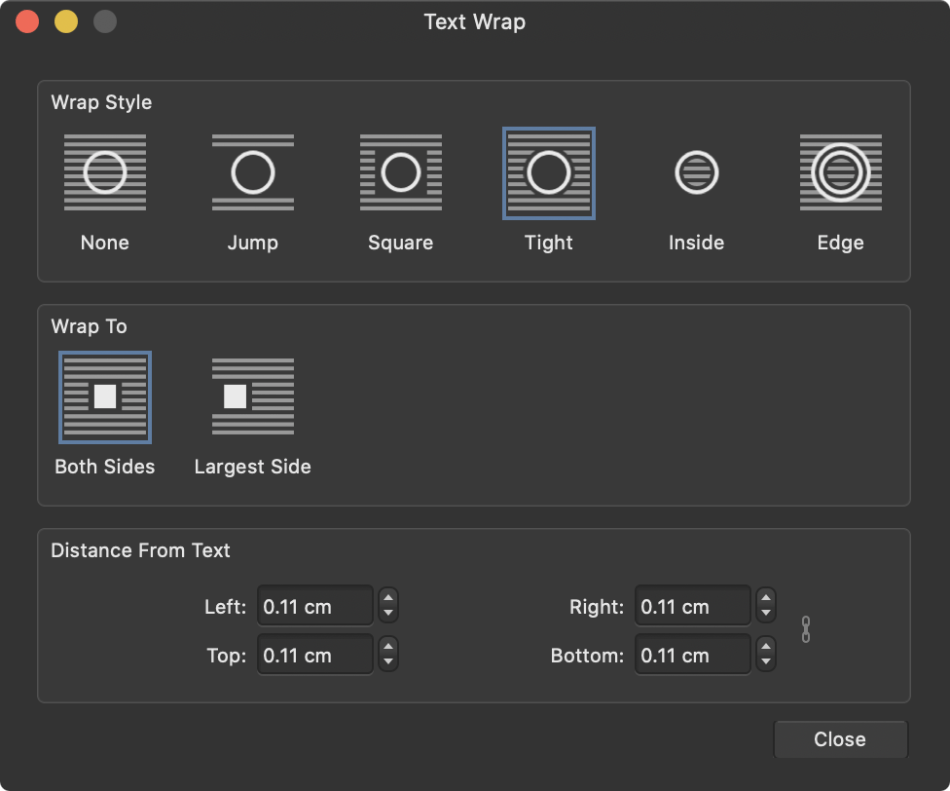Choose the Jump wrap style
950x791 pixels.
pos(253,173)
